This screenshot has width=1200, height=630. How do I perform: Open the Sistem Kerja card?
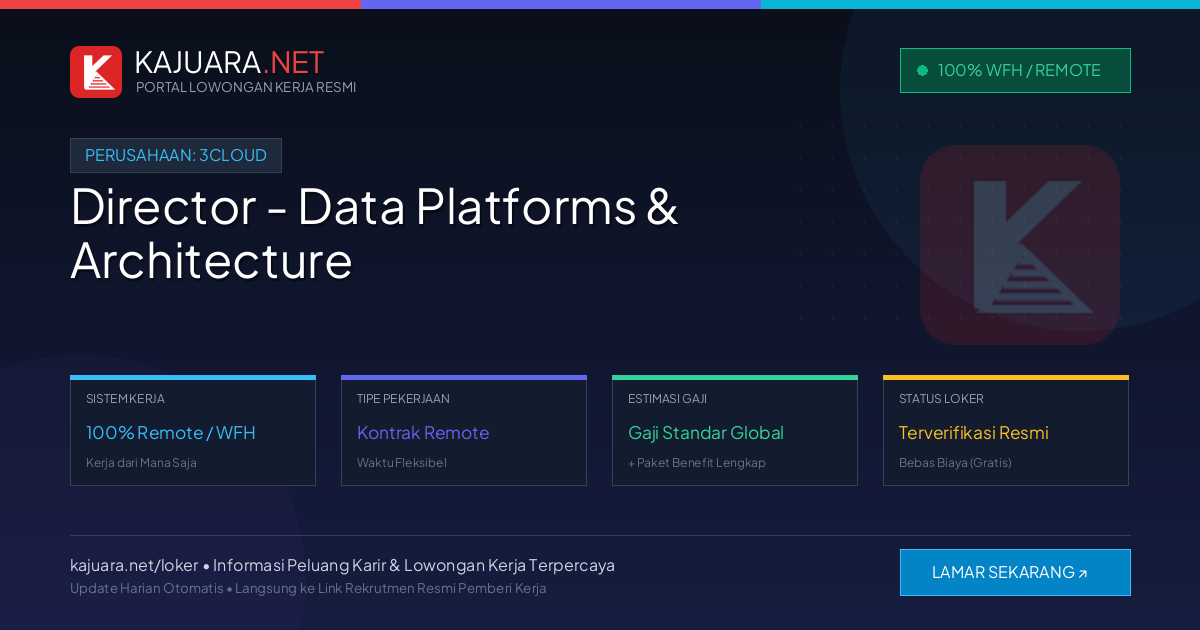point(193,431)
